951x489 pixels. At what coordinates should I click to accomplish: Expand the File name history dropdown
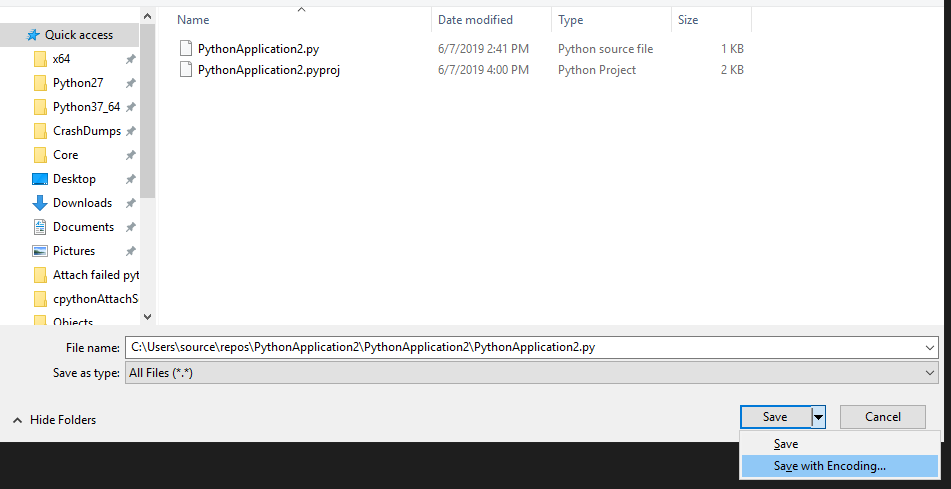[930, 348]
